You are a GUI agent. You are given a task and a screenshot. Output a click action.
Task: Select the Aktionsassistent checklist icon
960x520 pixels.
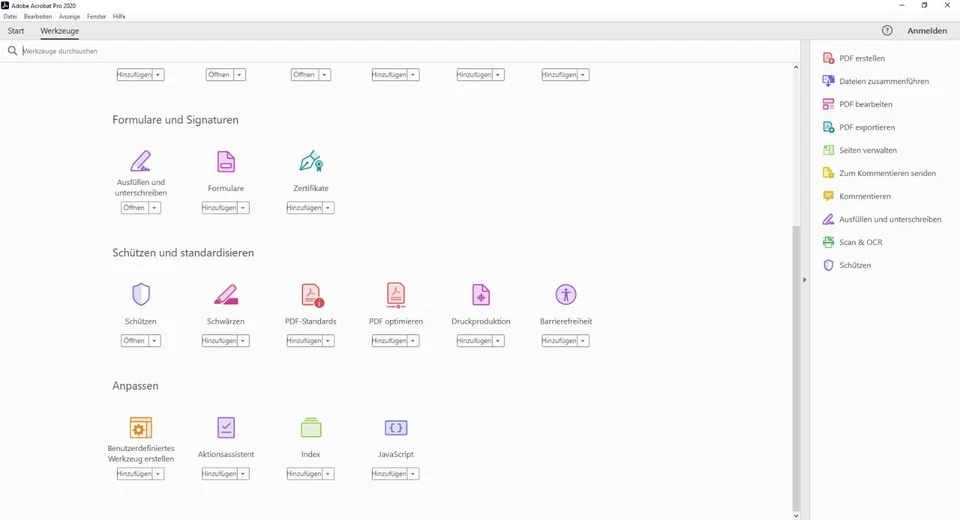pyautogui.click(x=226, y=428)
